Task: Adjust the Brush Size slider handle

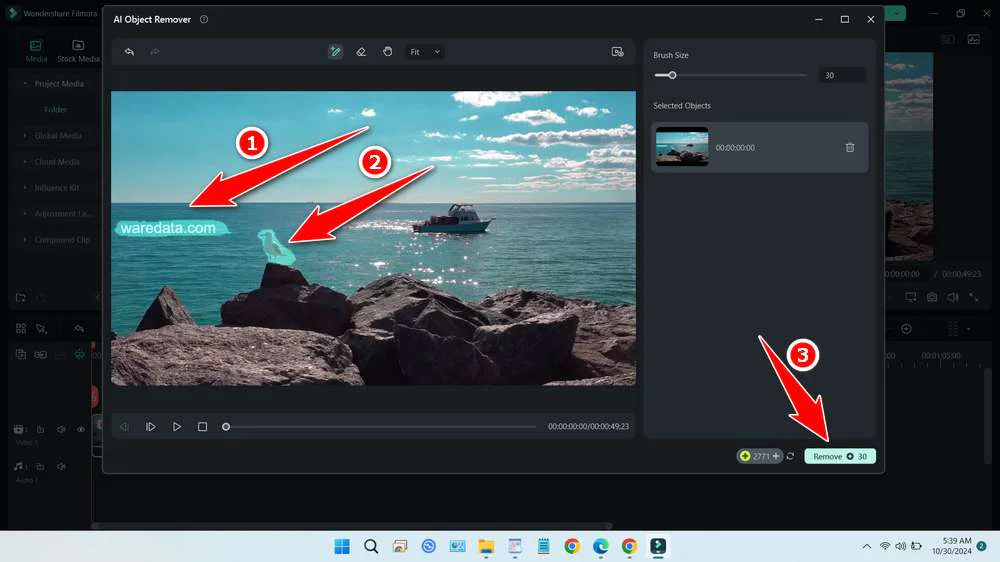Action: (672, 75)
